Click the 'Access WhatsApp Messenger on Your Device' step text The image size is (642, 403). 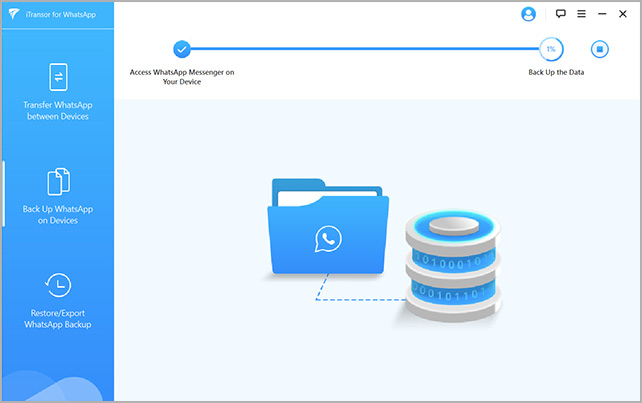point(181,78)
